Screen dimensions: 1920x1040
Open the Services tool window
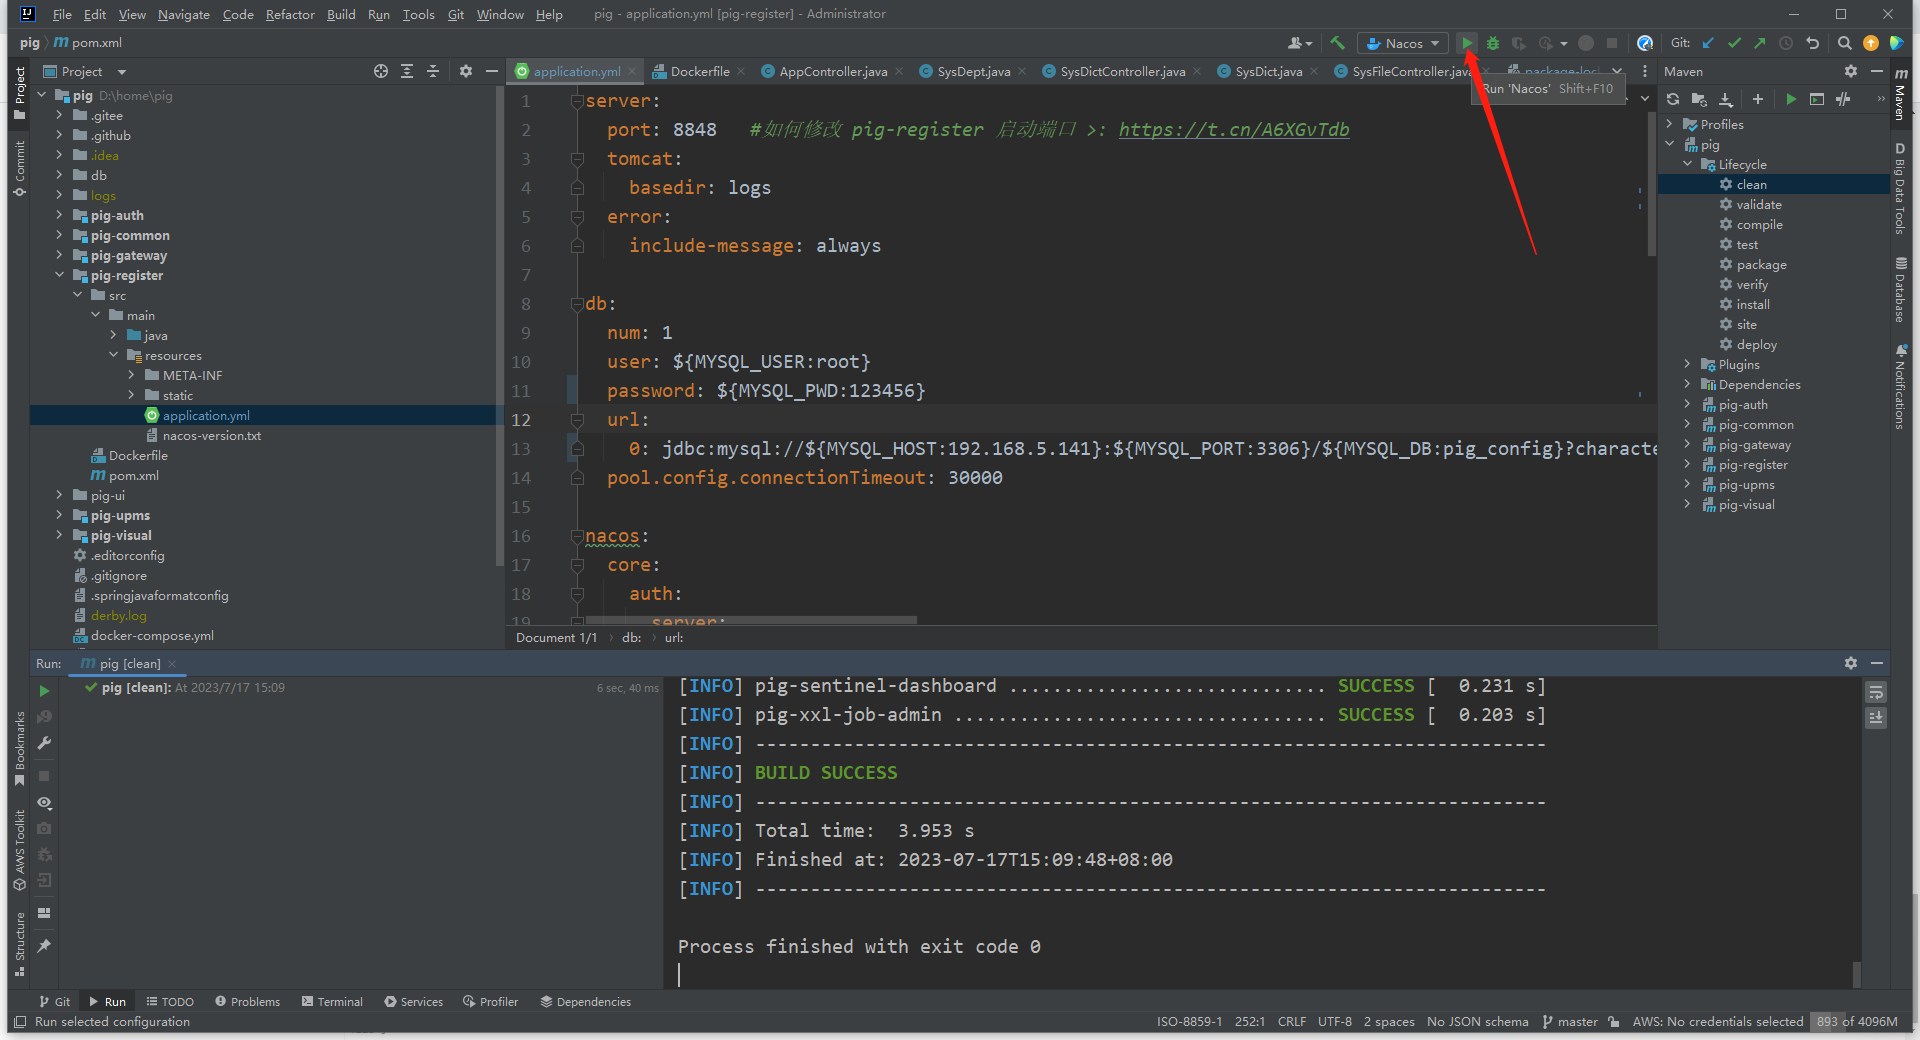point(413,1001)
